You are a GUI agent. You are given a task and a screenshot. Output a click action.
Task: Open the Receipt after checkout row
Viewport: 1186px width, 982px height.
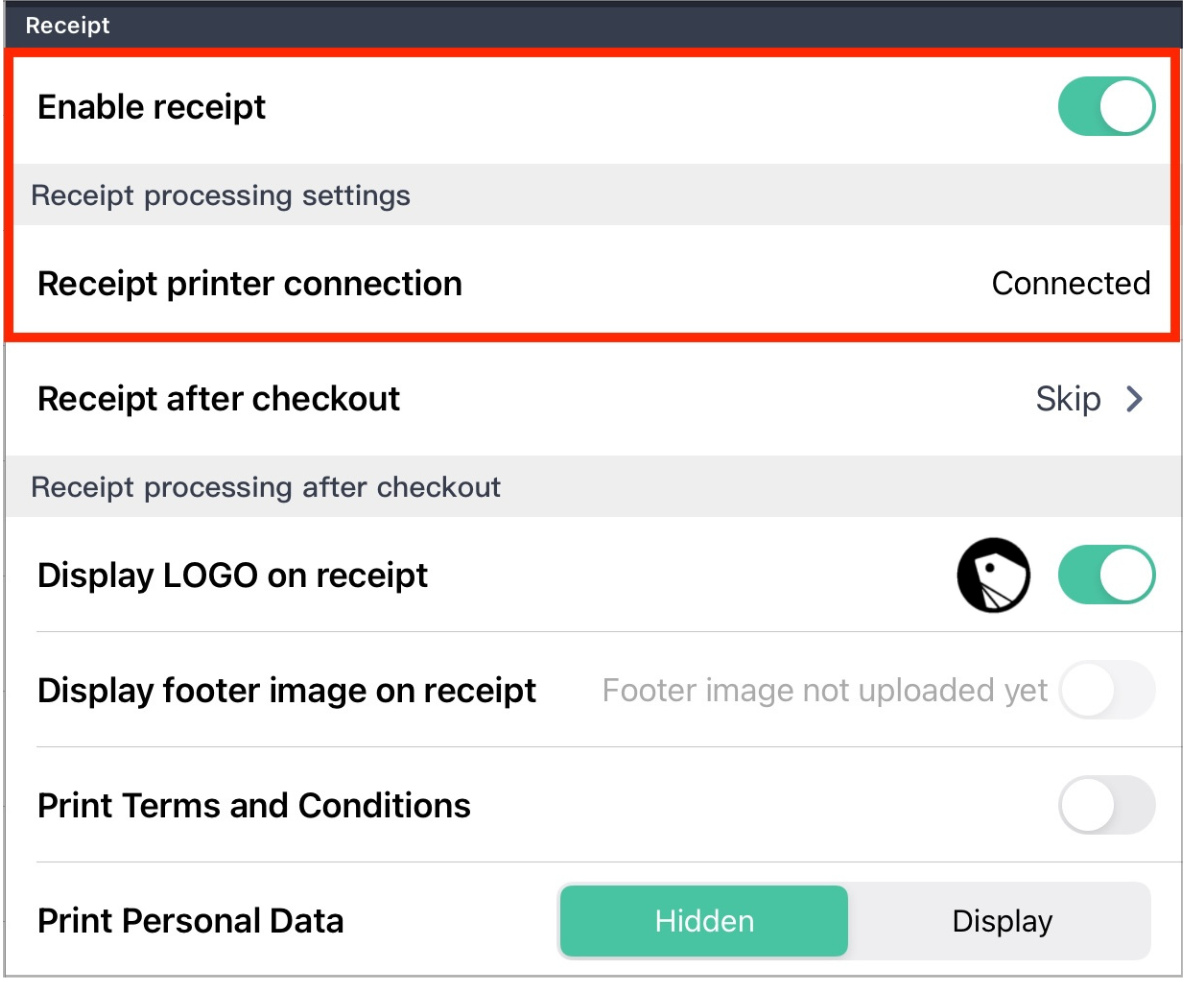593,399
